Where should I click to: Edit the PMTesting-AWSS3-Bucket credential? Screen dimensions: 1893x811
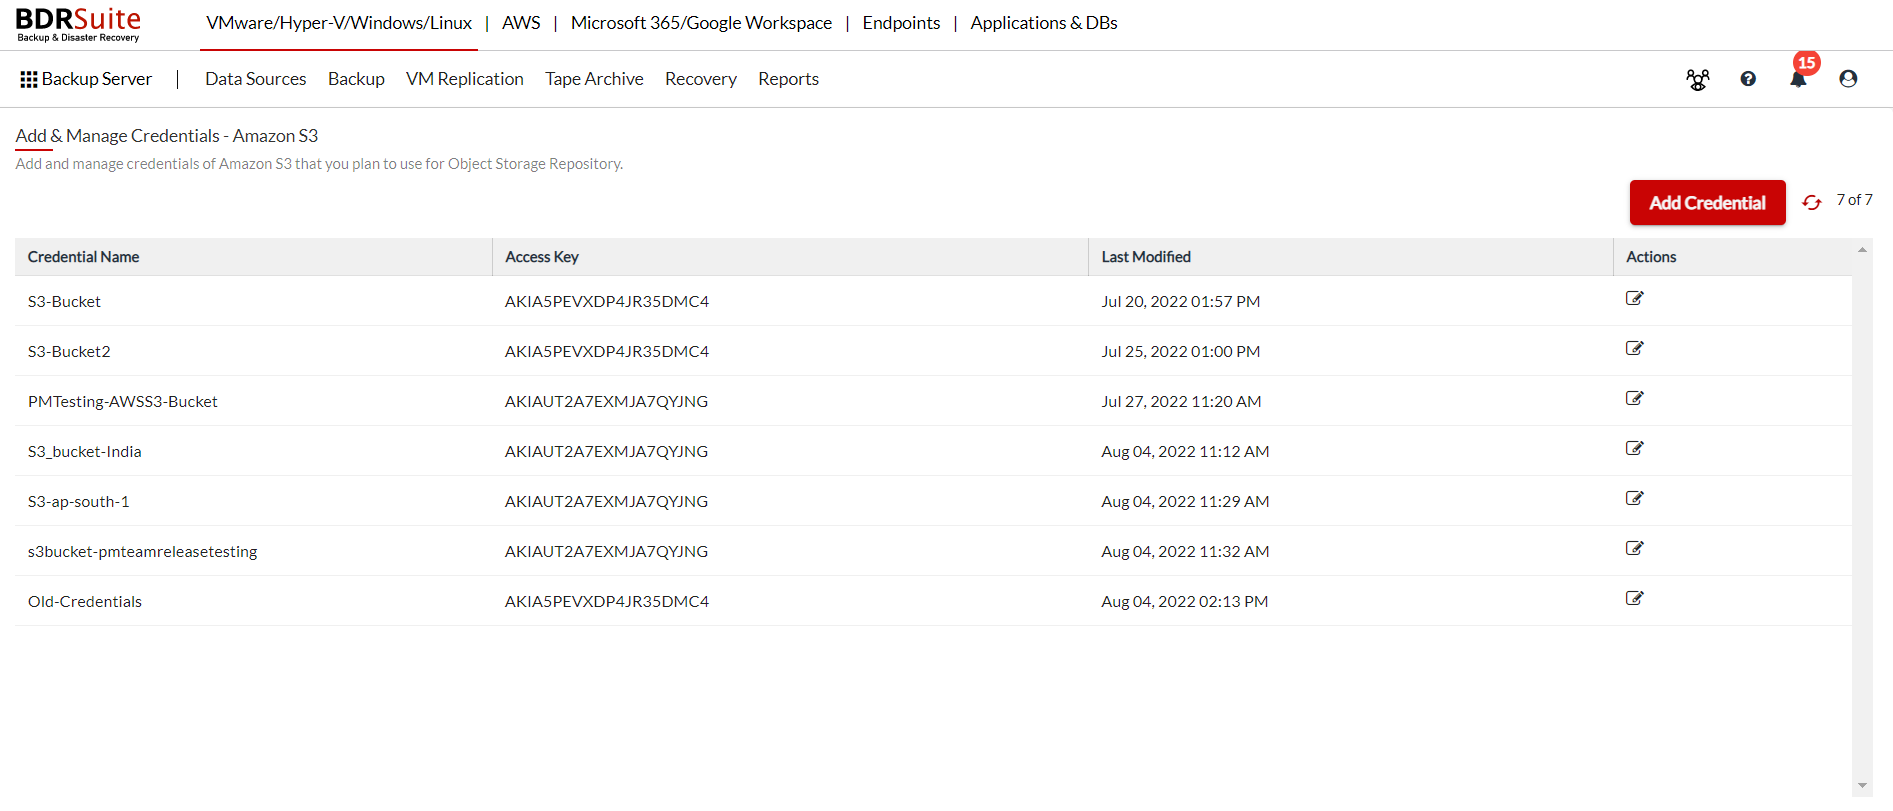pos(1634,398)
